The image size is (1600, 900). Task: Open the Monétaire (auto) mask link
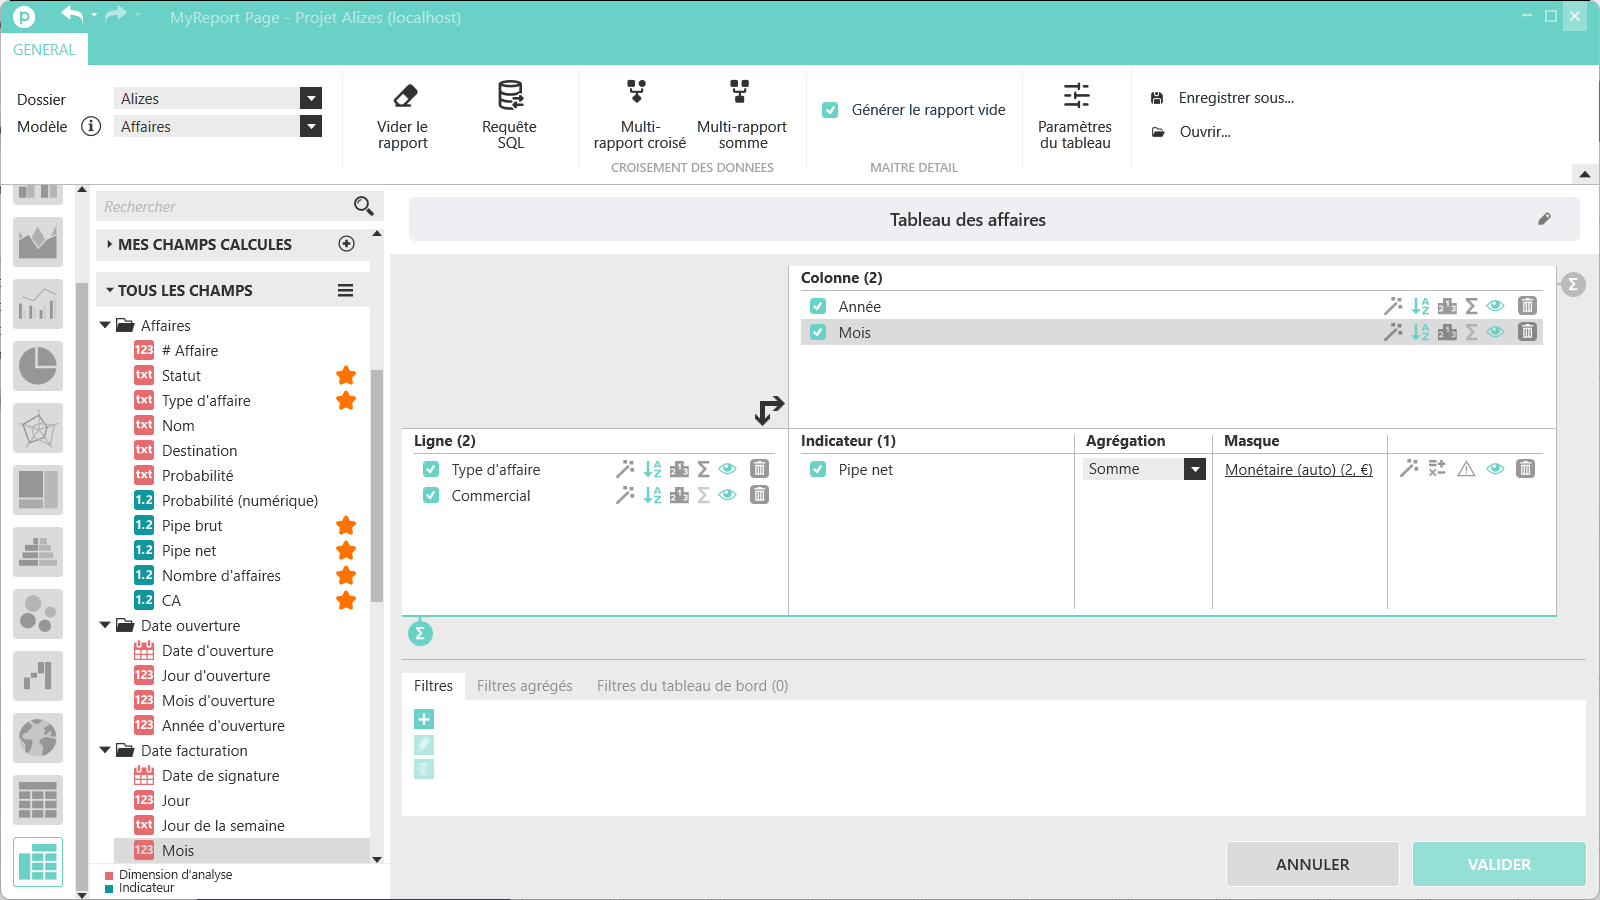click(1298, 470)
